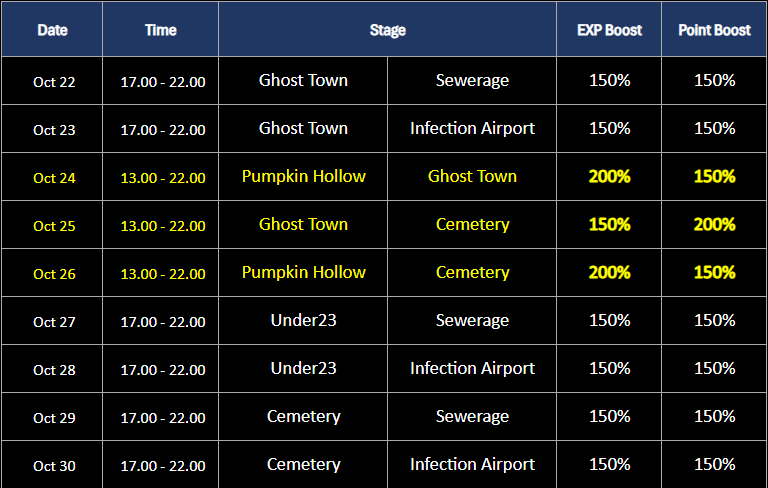This screenshot has width=768, height=488.
Task: Click the Time column header
Action: [x=160, y=30]
